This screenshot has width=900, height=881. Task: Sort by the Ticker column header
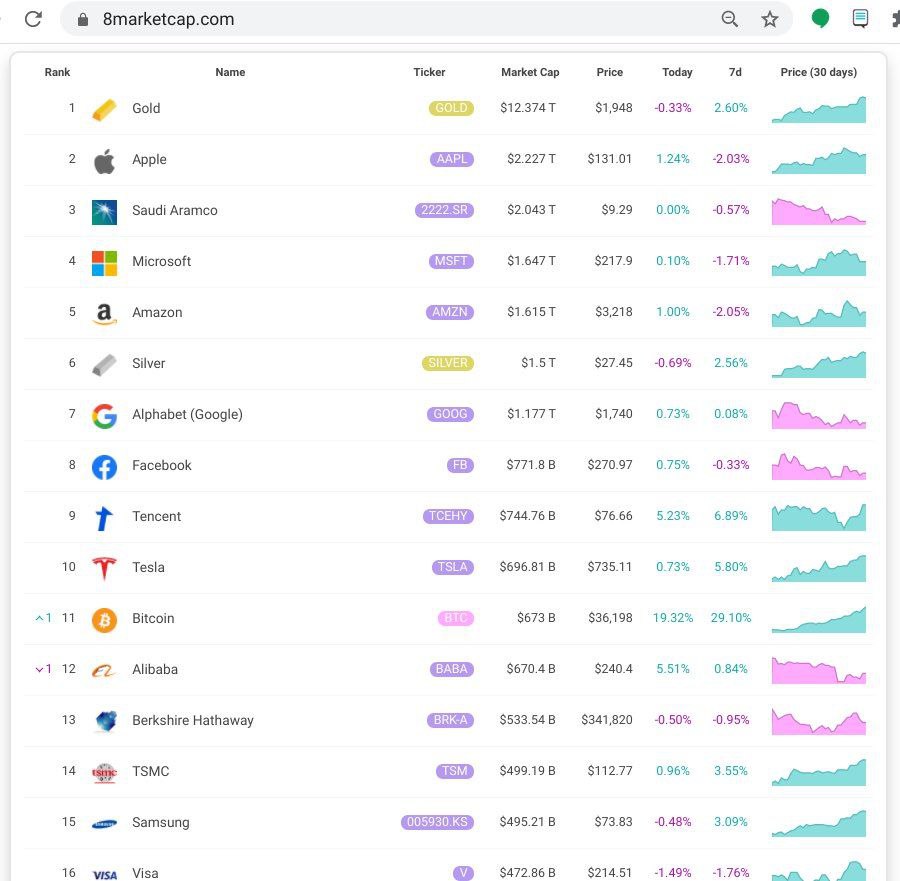point(429,72)
